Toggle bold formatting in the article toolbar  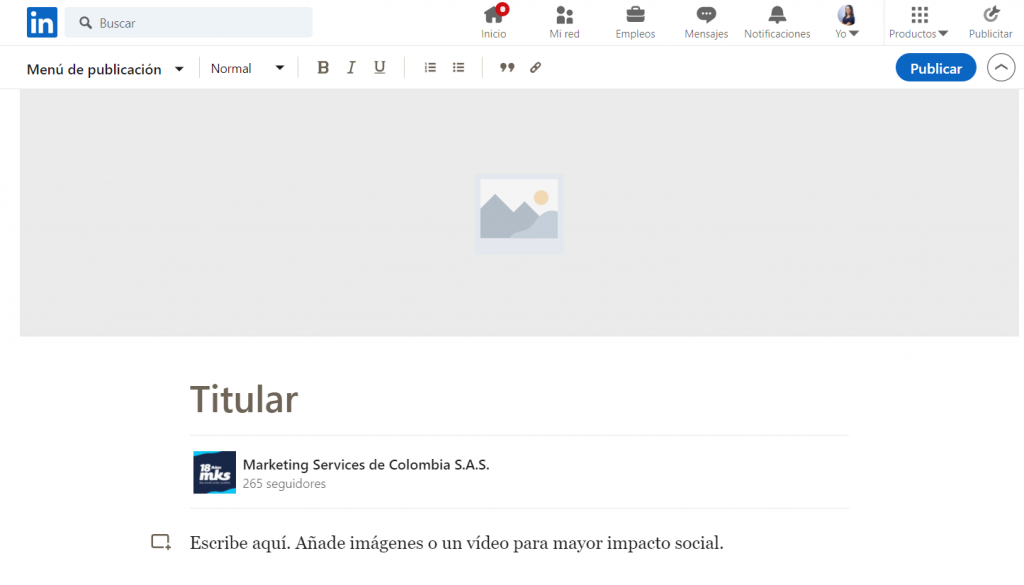point(323,67)
